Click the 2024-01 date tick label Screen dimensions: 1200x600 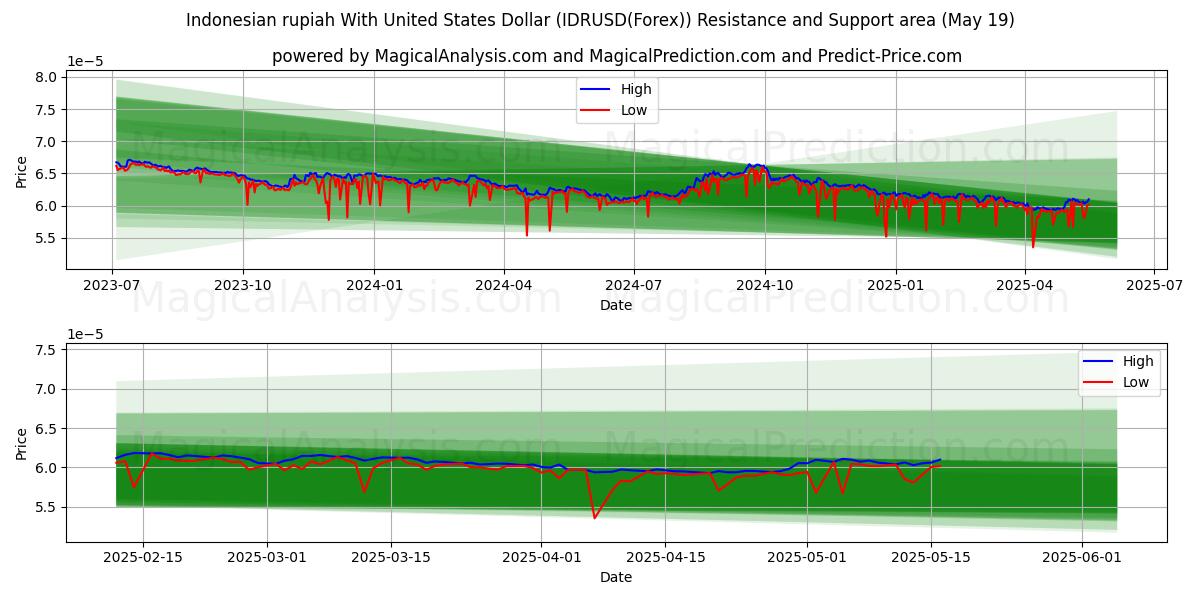pyautogui.click(x=374, y=285)
